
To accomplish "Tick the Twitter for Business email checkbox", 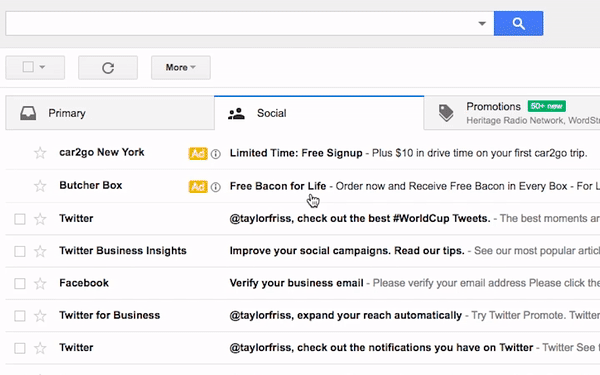I will 20,316.
